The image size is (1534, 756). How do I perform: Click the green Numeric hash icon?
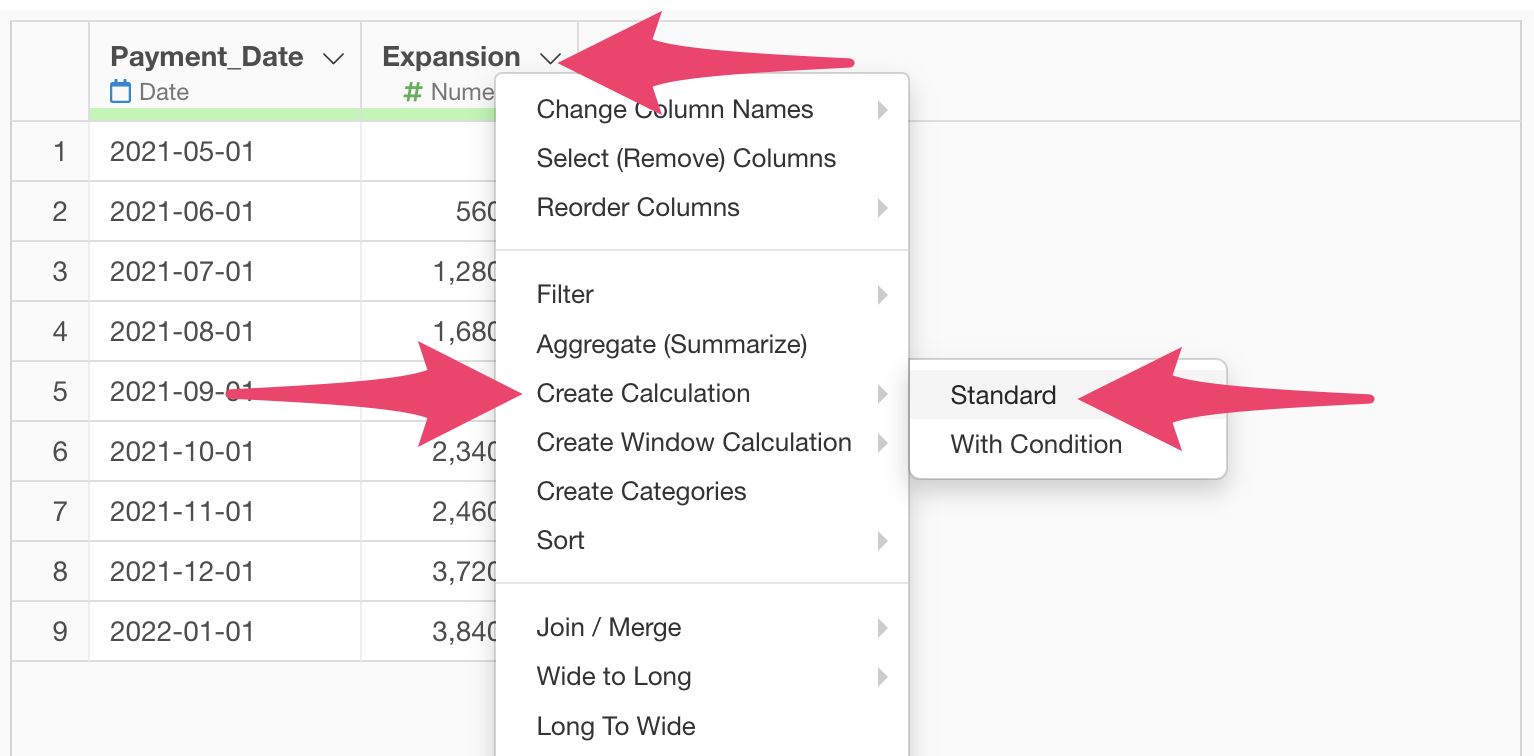[x=412, y=92]
